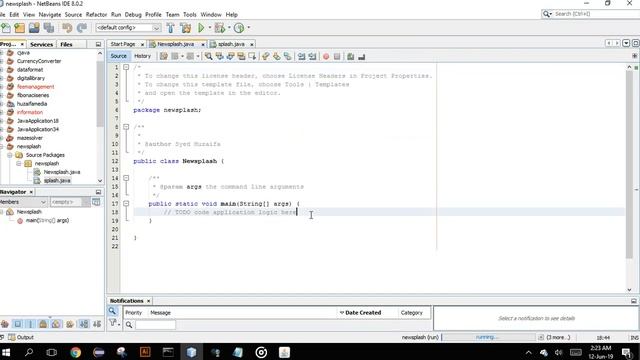Open the Notifications filter funnel dropdown
This screenshot has height=360, width=640.
(114, 323)
